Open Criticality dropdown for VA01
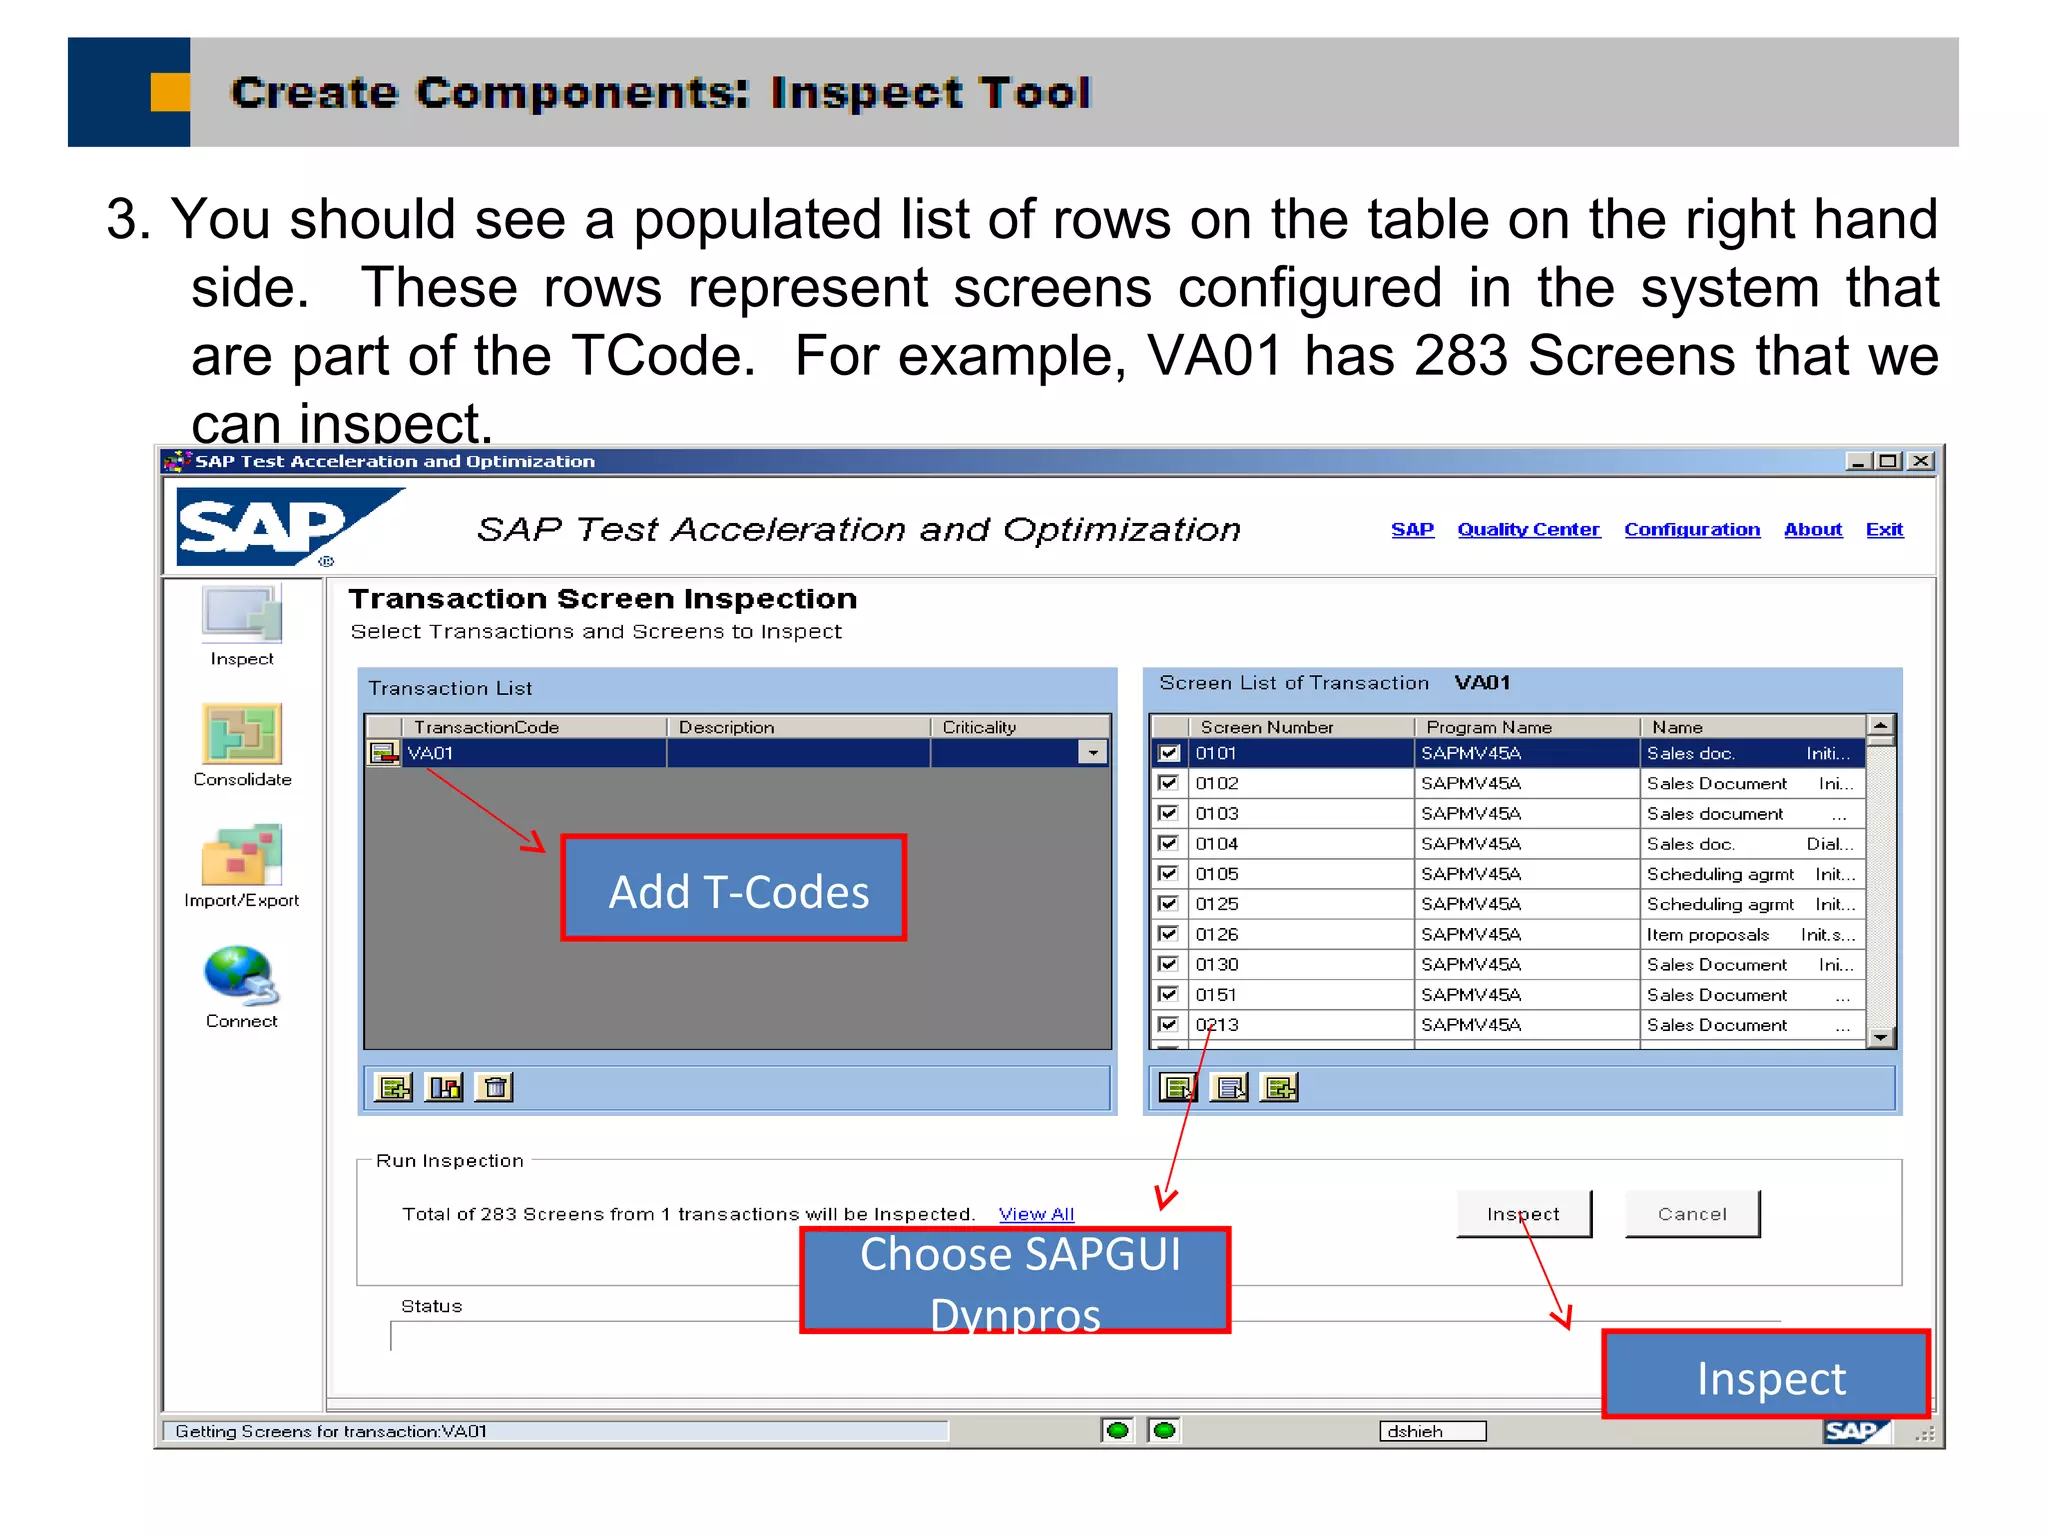 (1093, 753)
